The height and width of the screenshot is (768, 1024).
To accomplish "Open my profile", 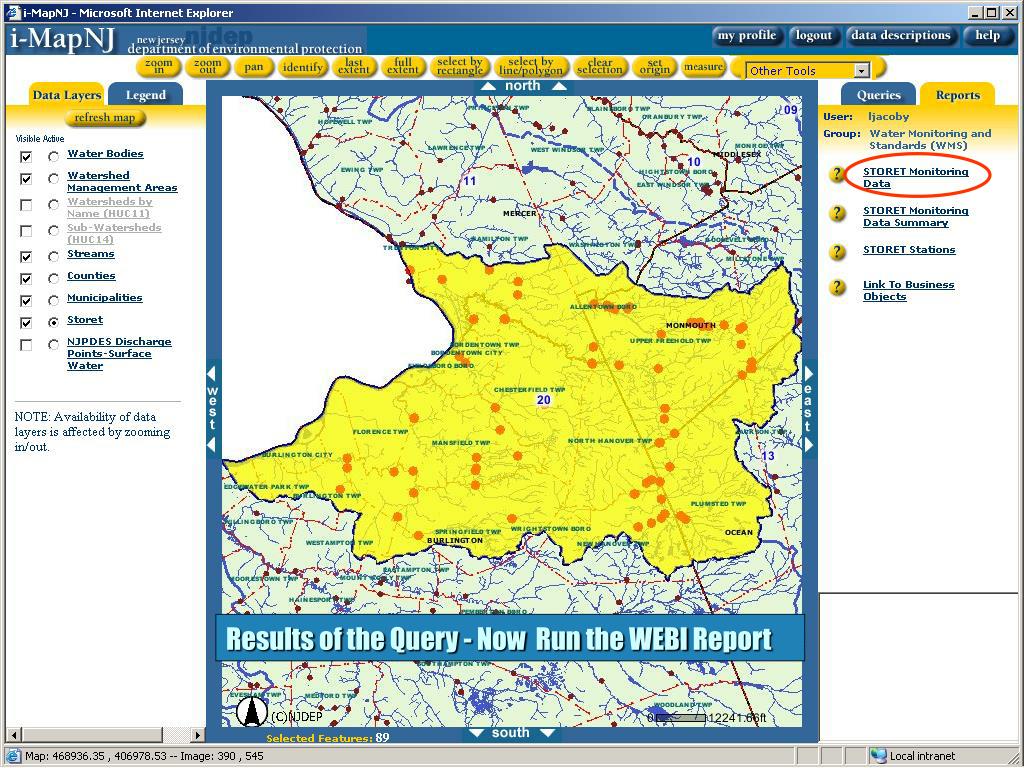I will 747,36.
